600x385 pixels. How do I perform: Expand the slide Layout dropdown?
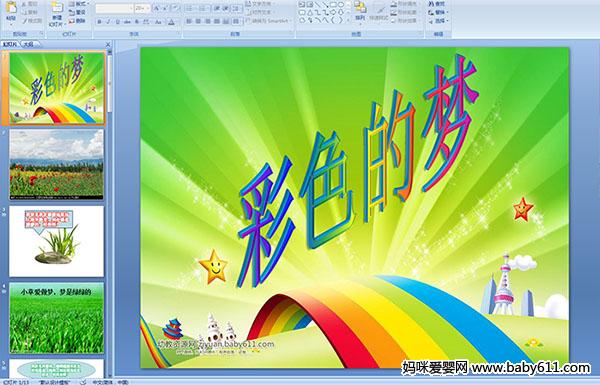78,4
